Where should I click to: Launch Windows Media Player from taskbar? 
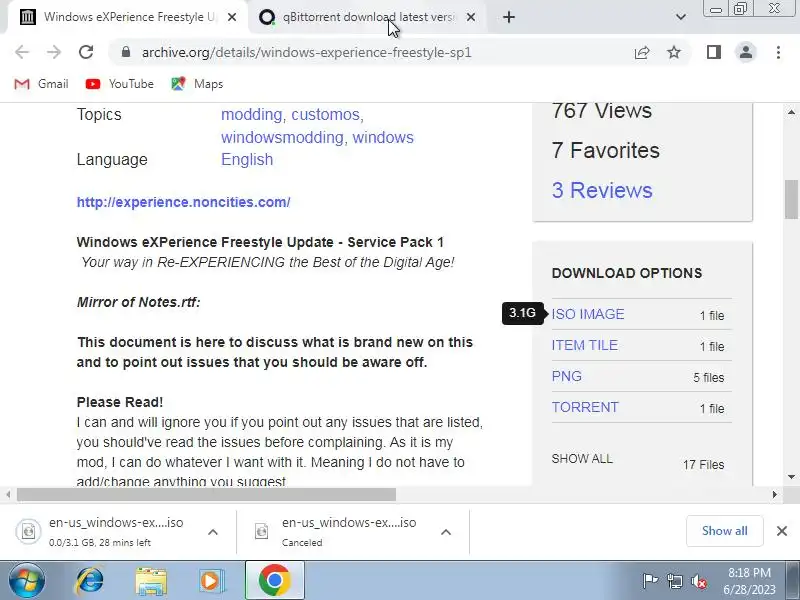(210, 581)
